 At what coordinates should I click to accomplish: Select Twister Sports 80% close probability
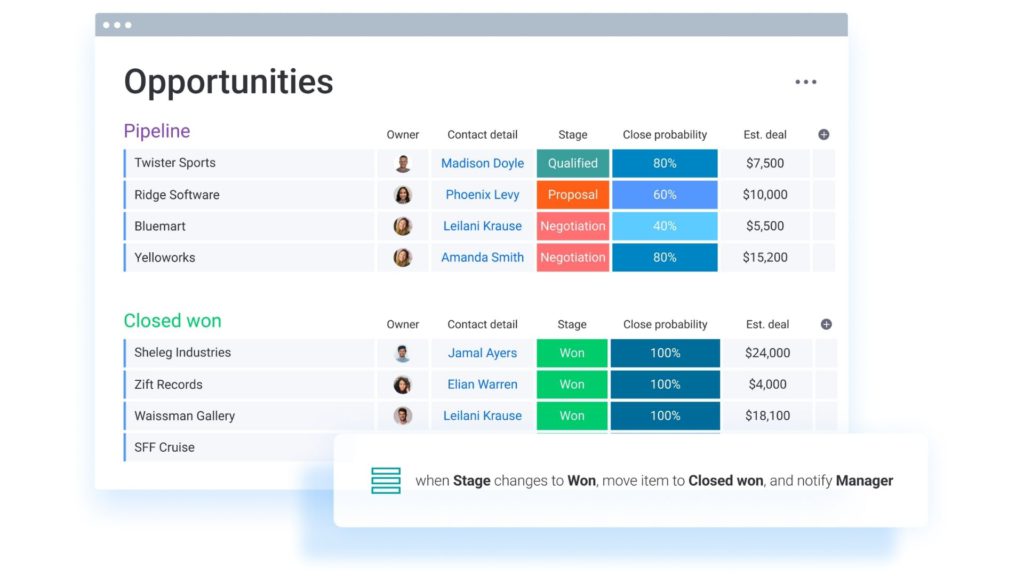pyautogui.click(x=664, y=163)
